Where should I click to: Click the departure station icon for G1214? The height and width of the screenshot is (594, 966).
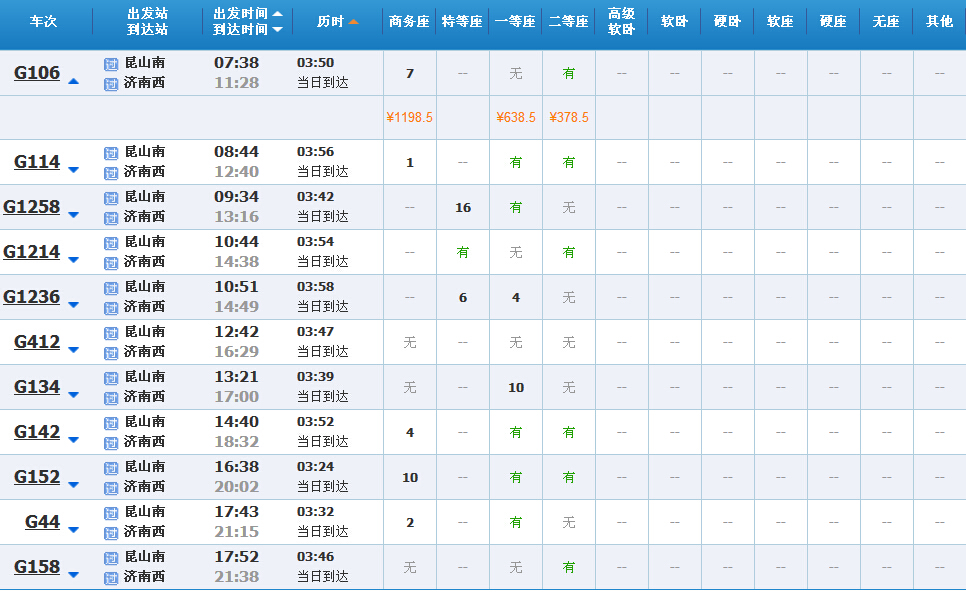(111, 243)
